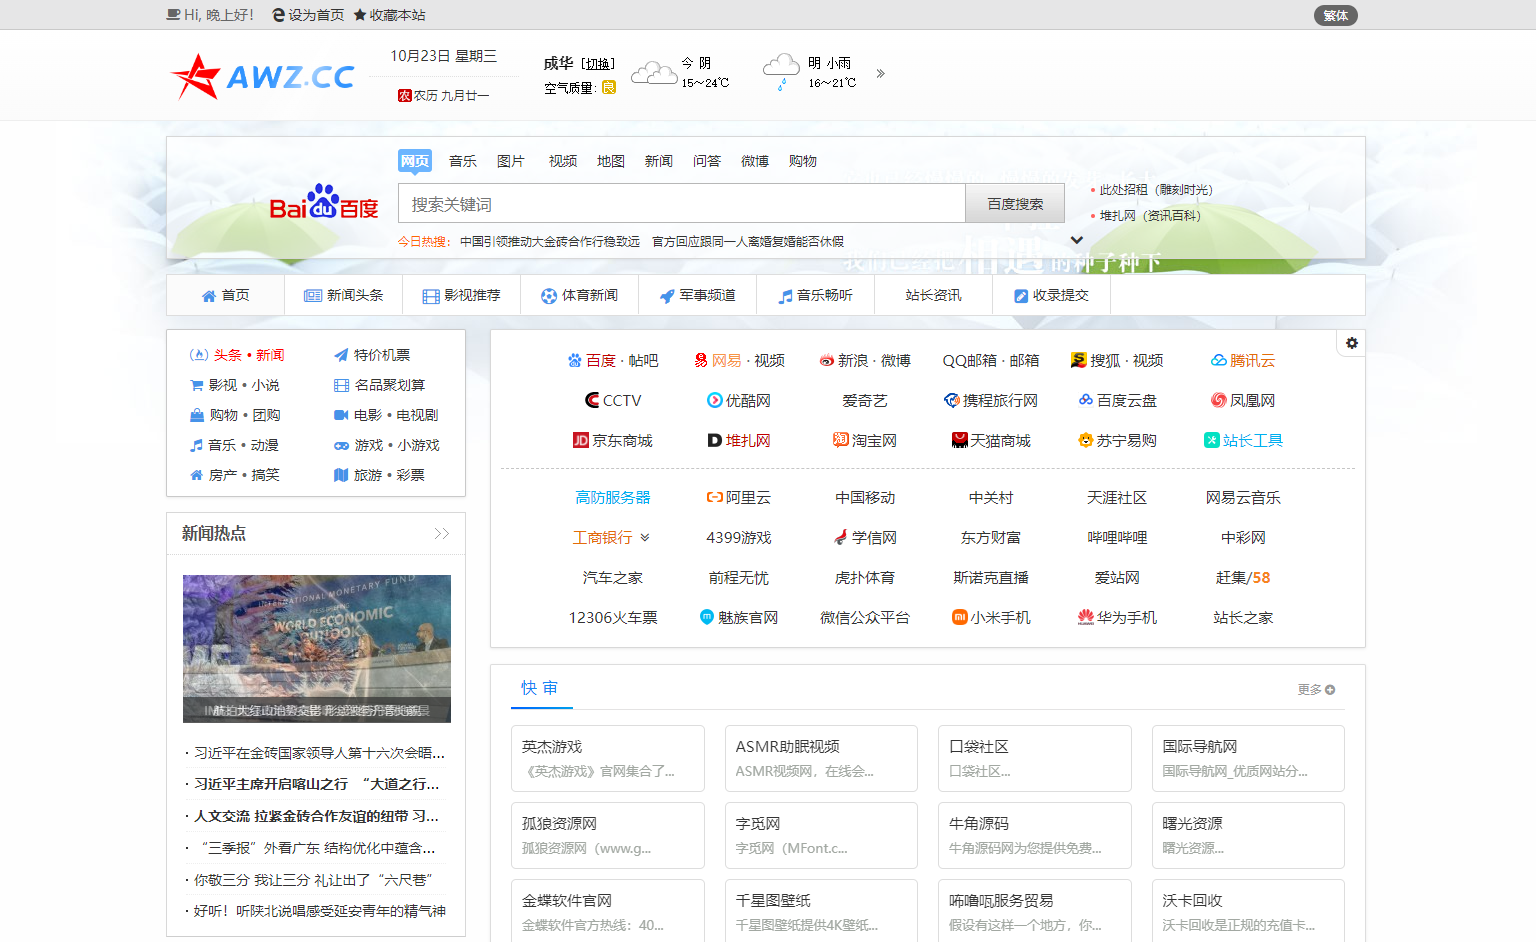The image size is (1536, 942).
Task: Click 设为首页 link
Action: (308, 15)
